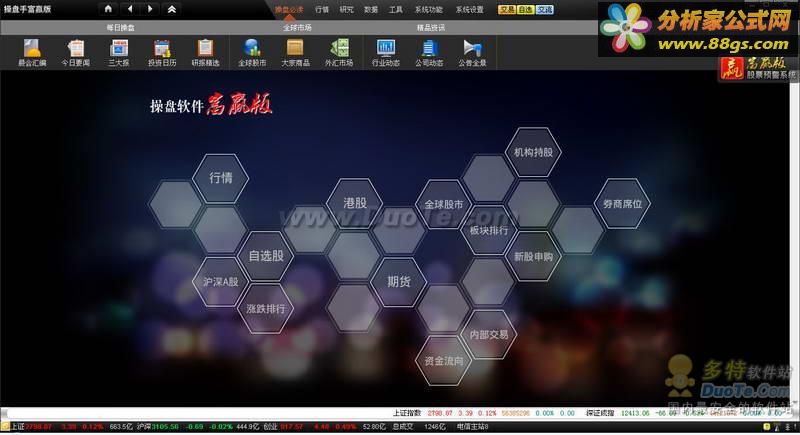
Task: Open the 系统设置 menu
Action: click(469, 10)
